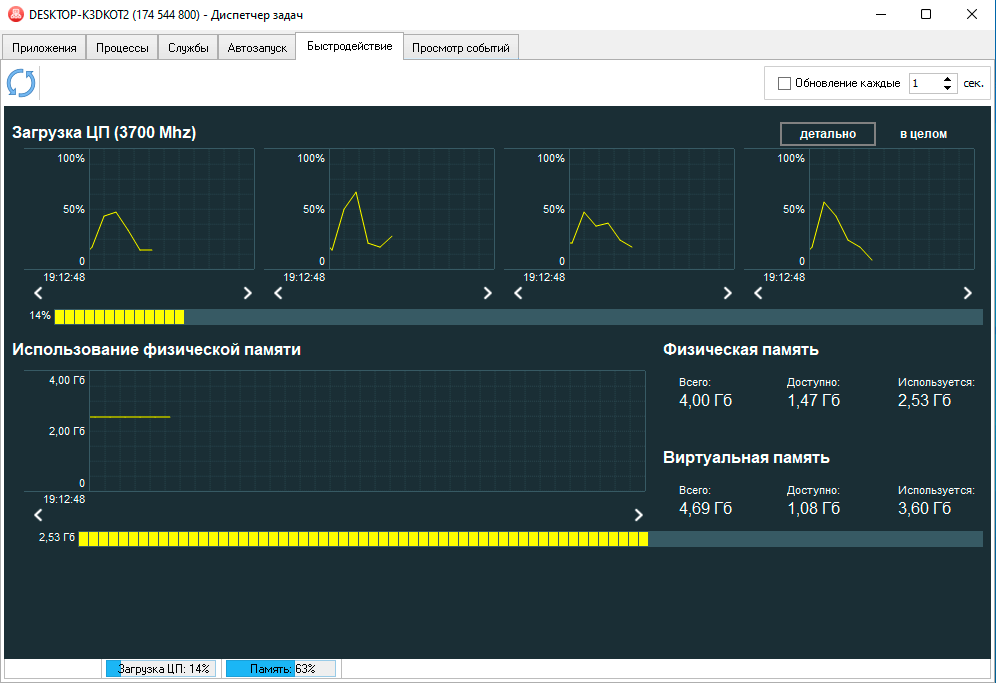996x683 pixels.
Task: Open the Процессы tab
Action: point(122,47)
